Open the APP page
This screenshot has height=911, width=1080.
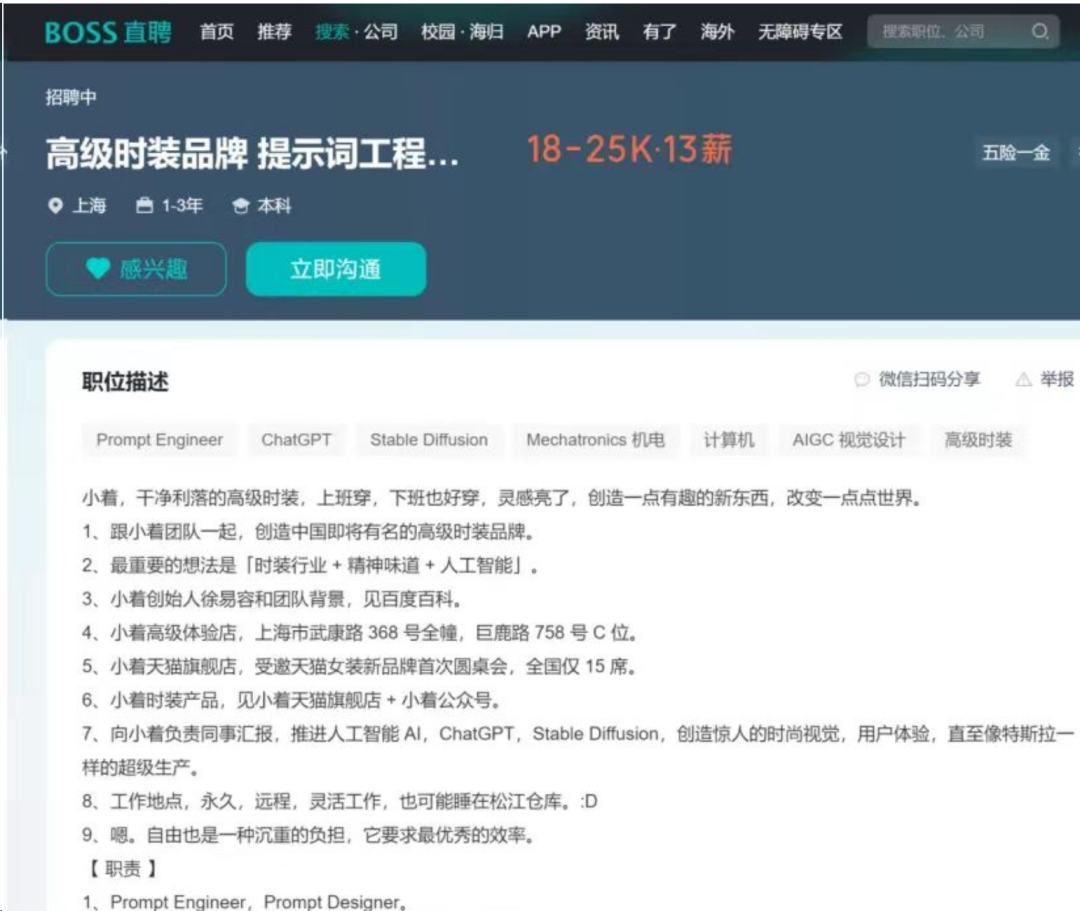click(x=544, y=31)
